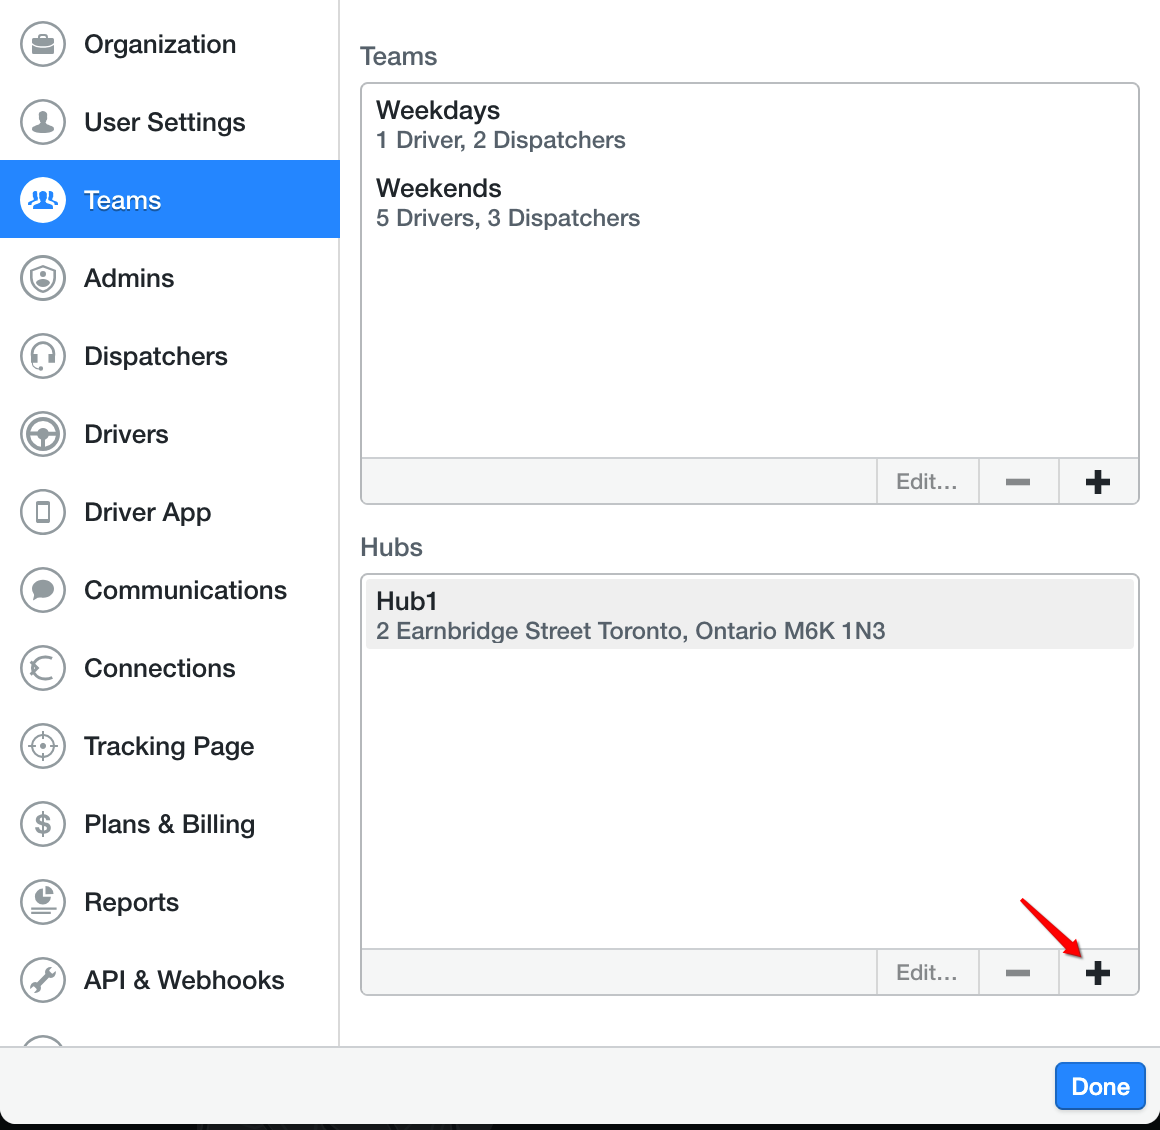Open Driver App settings
The width and height of the screenshot is (1160, 1130).
tap(169, 512)
